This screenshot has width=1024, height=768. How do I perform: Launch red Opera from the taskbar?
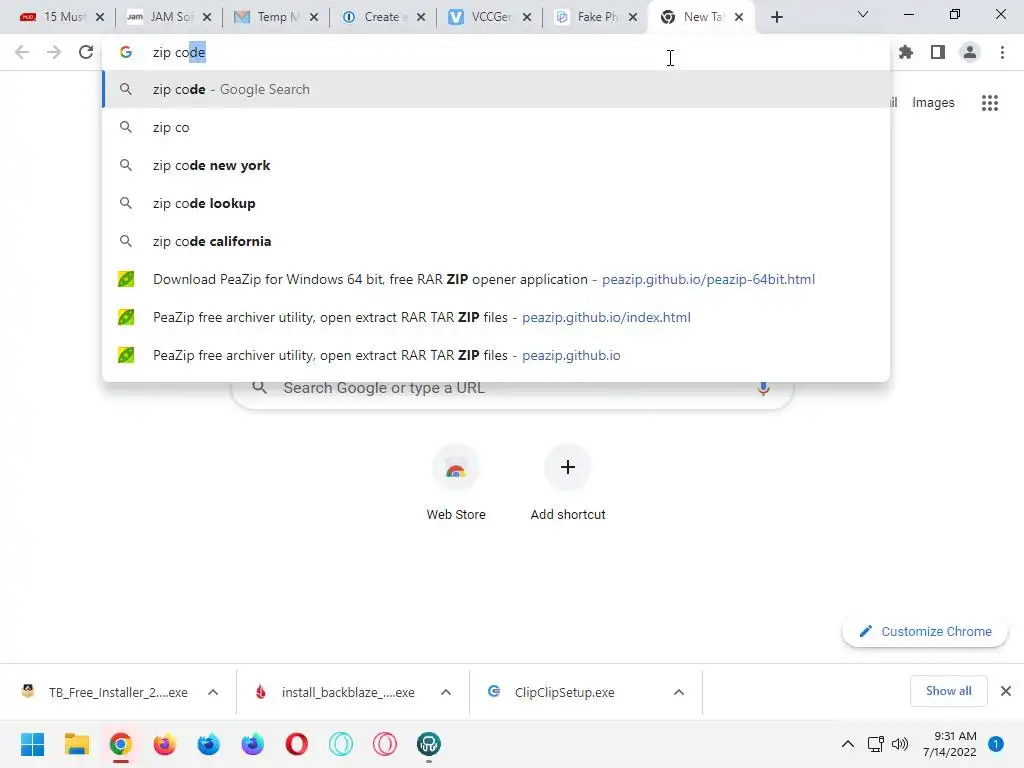tap(296, 744)
